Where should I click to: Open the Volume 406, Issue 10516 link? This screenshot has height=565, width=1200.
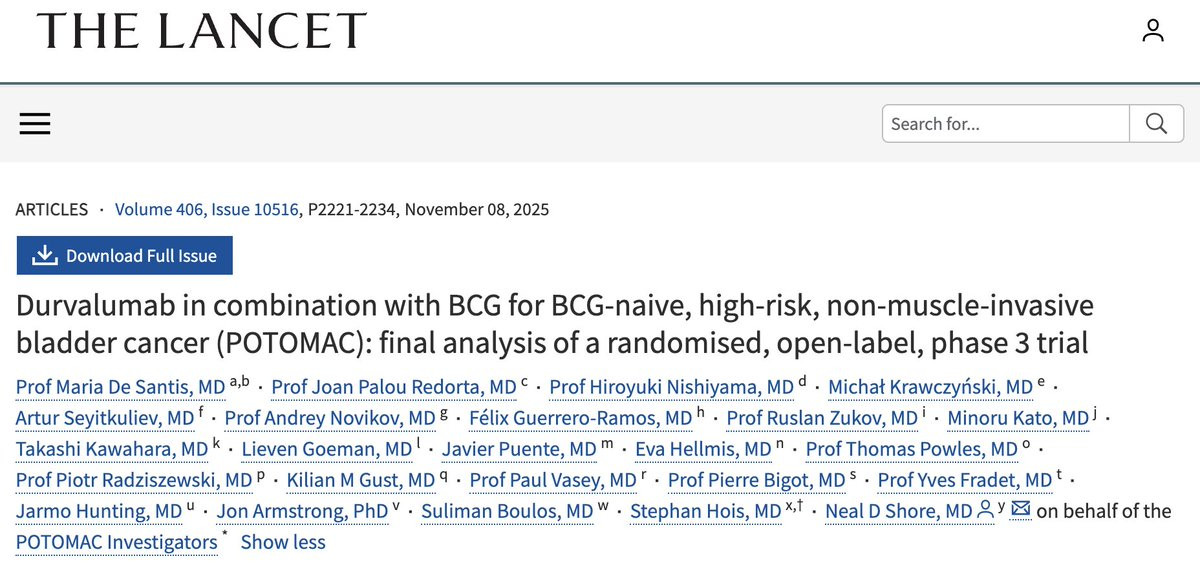click(213, 210)
